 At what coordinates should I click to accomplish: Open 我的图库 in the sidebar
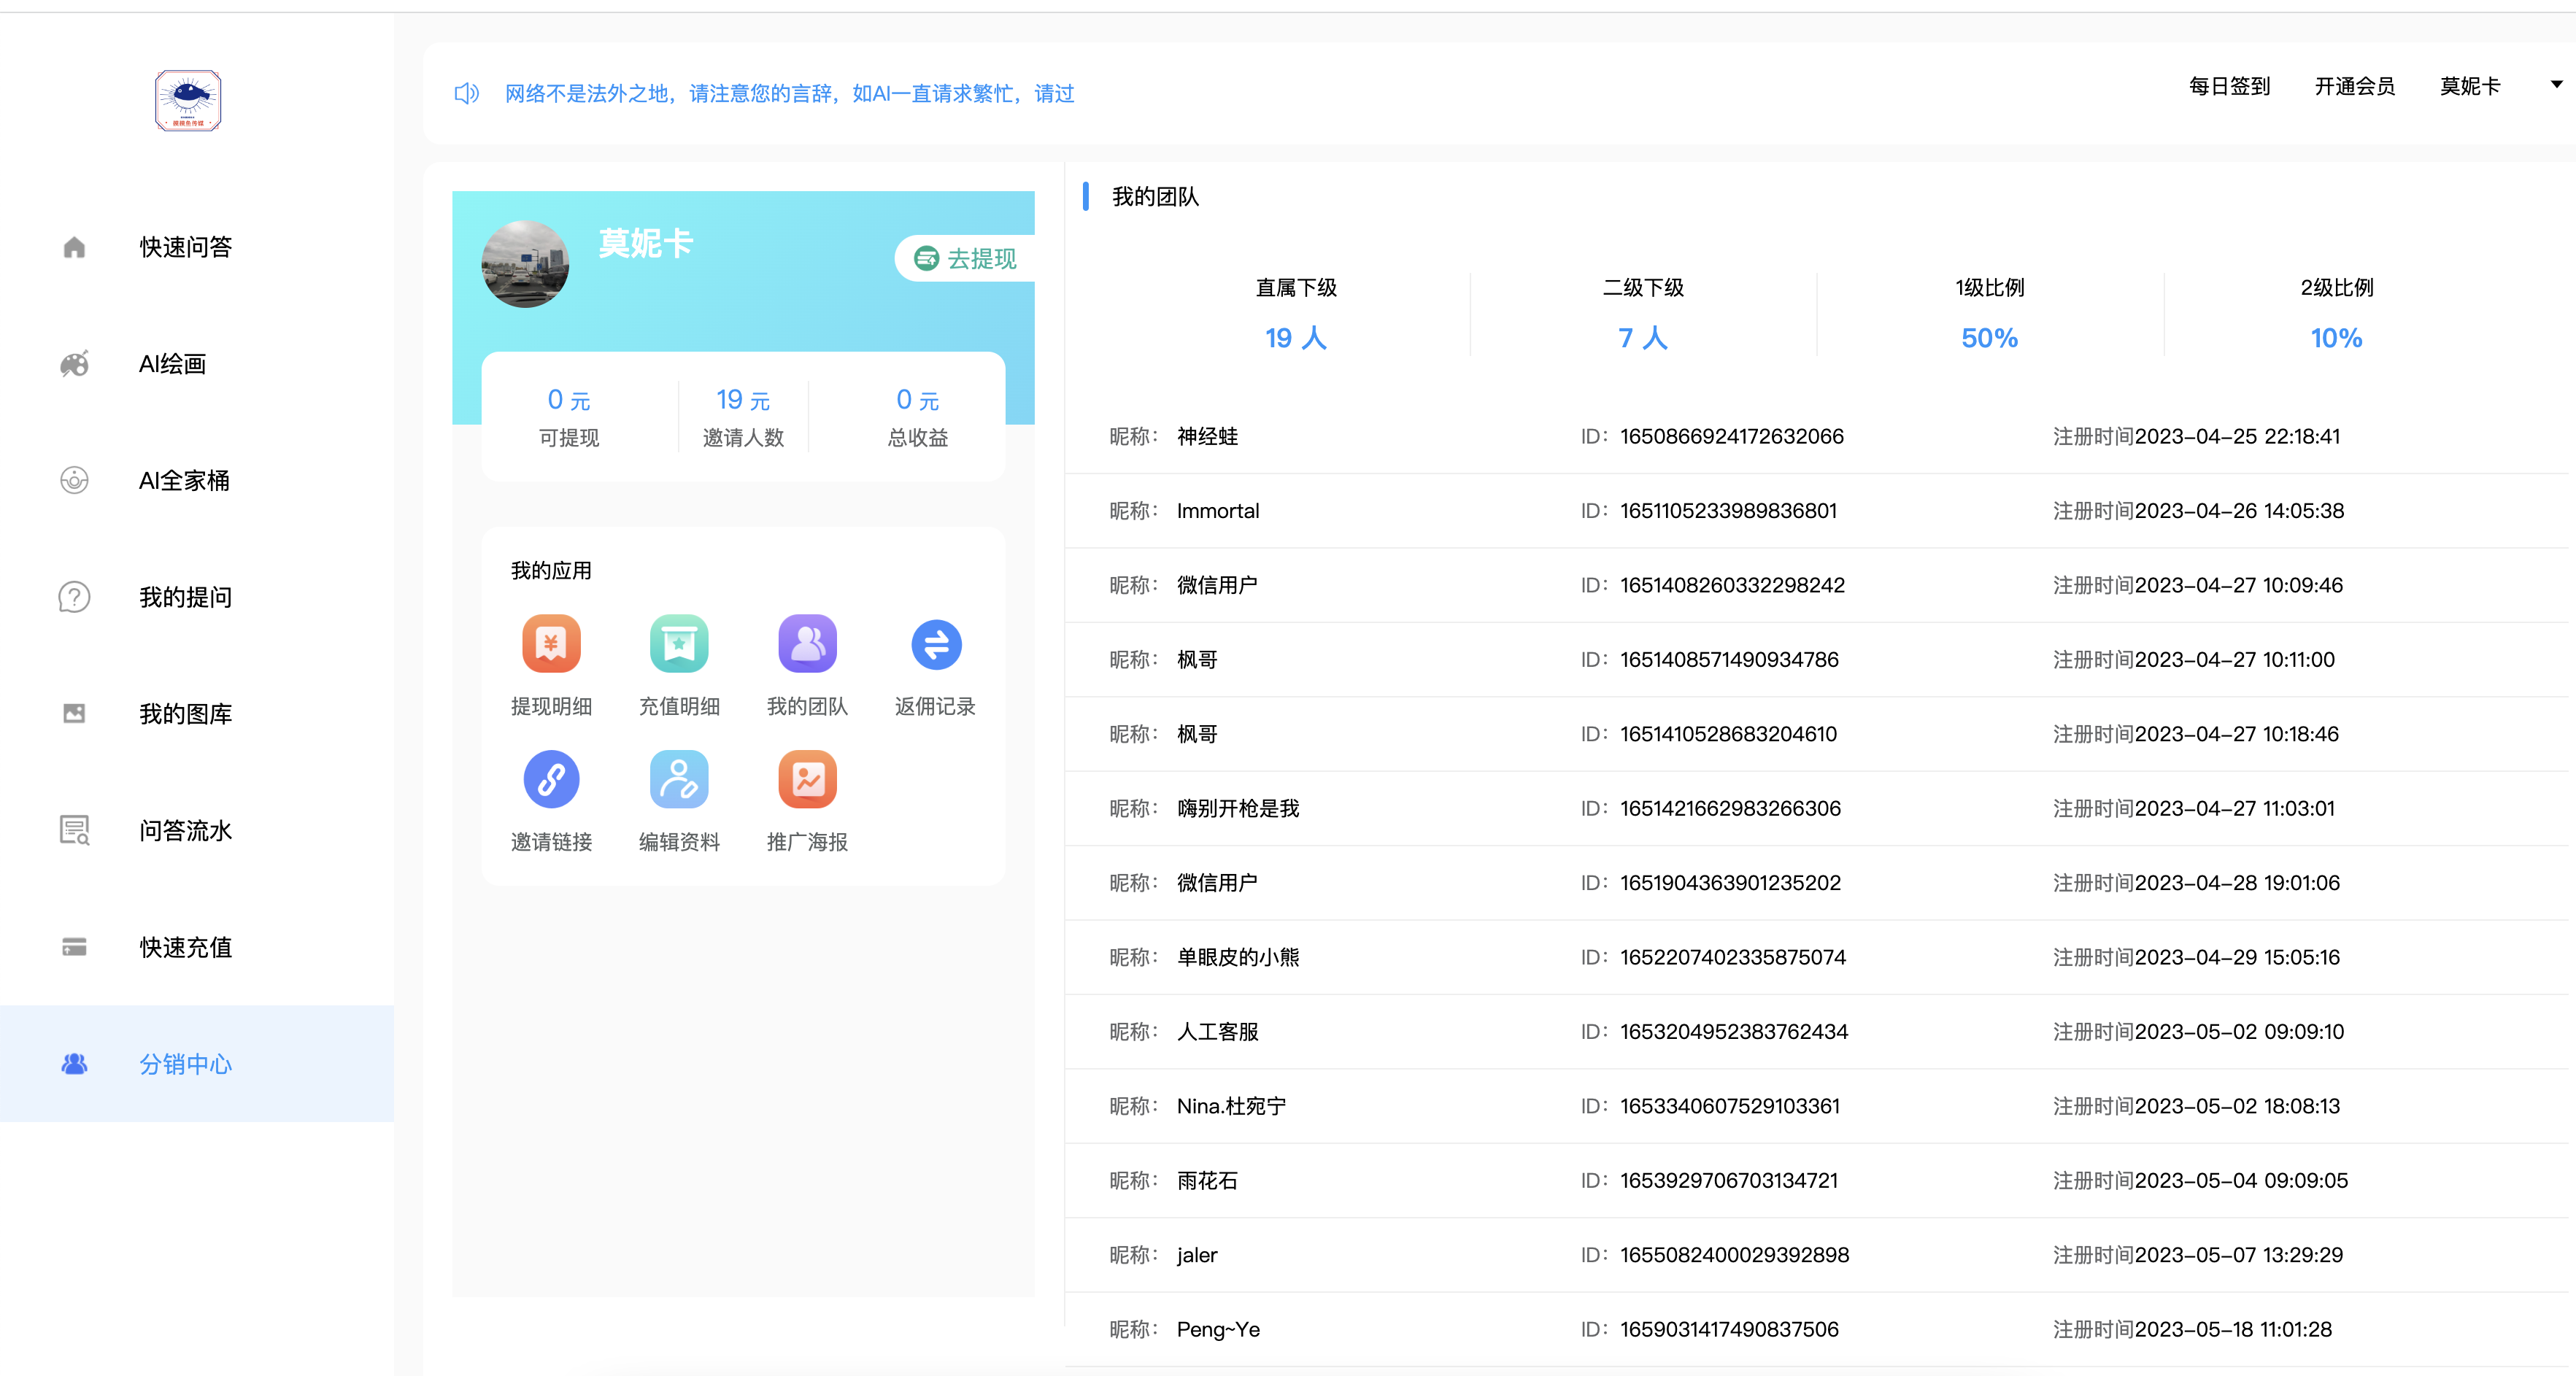coord(186,714)
